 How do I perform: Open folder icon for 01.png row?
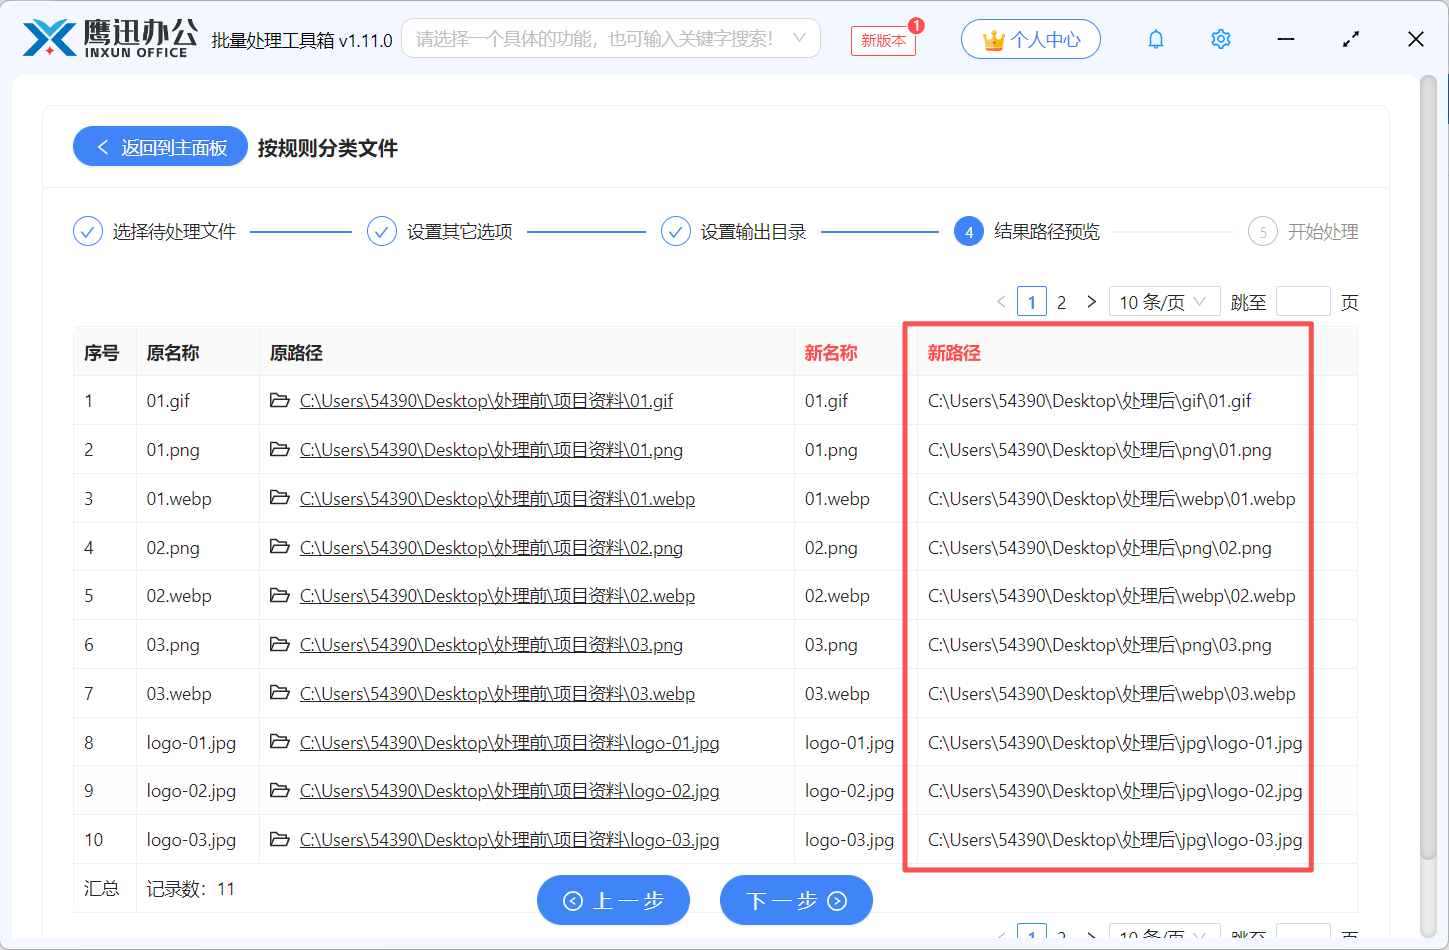[280, 449]
